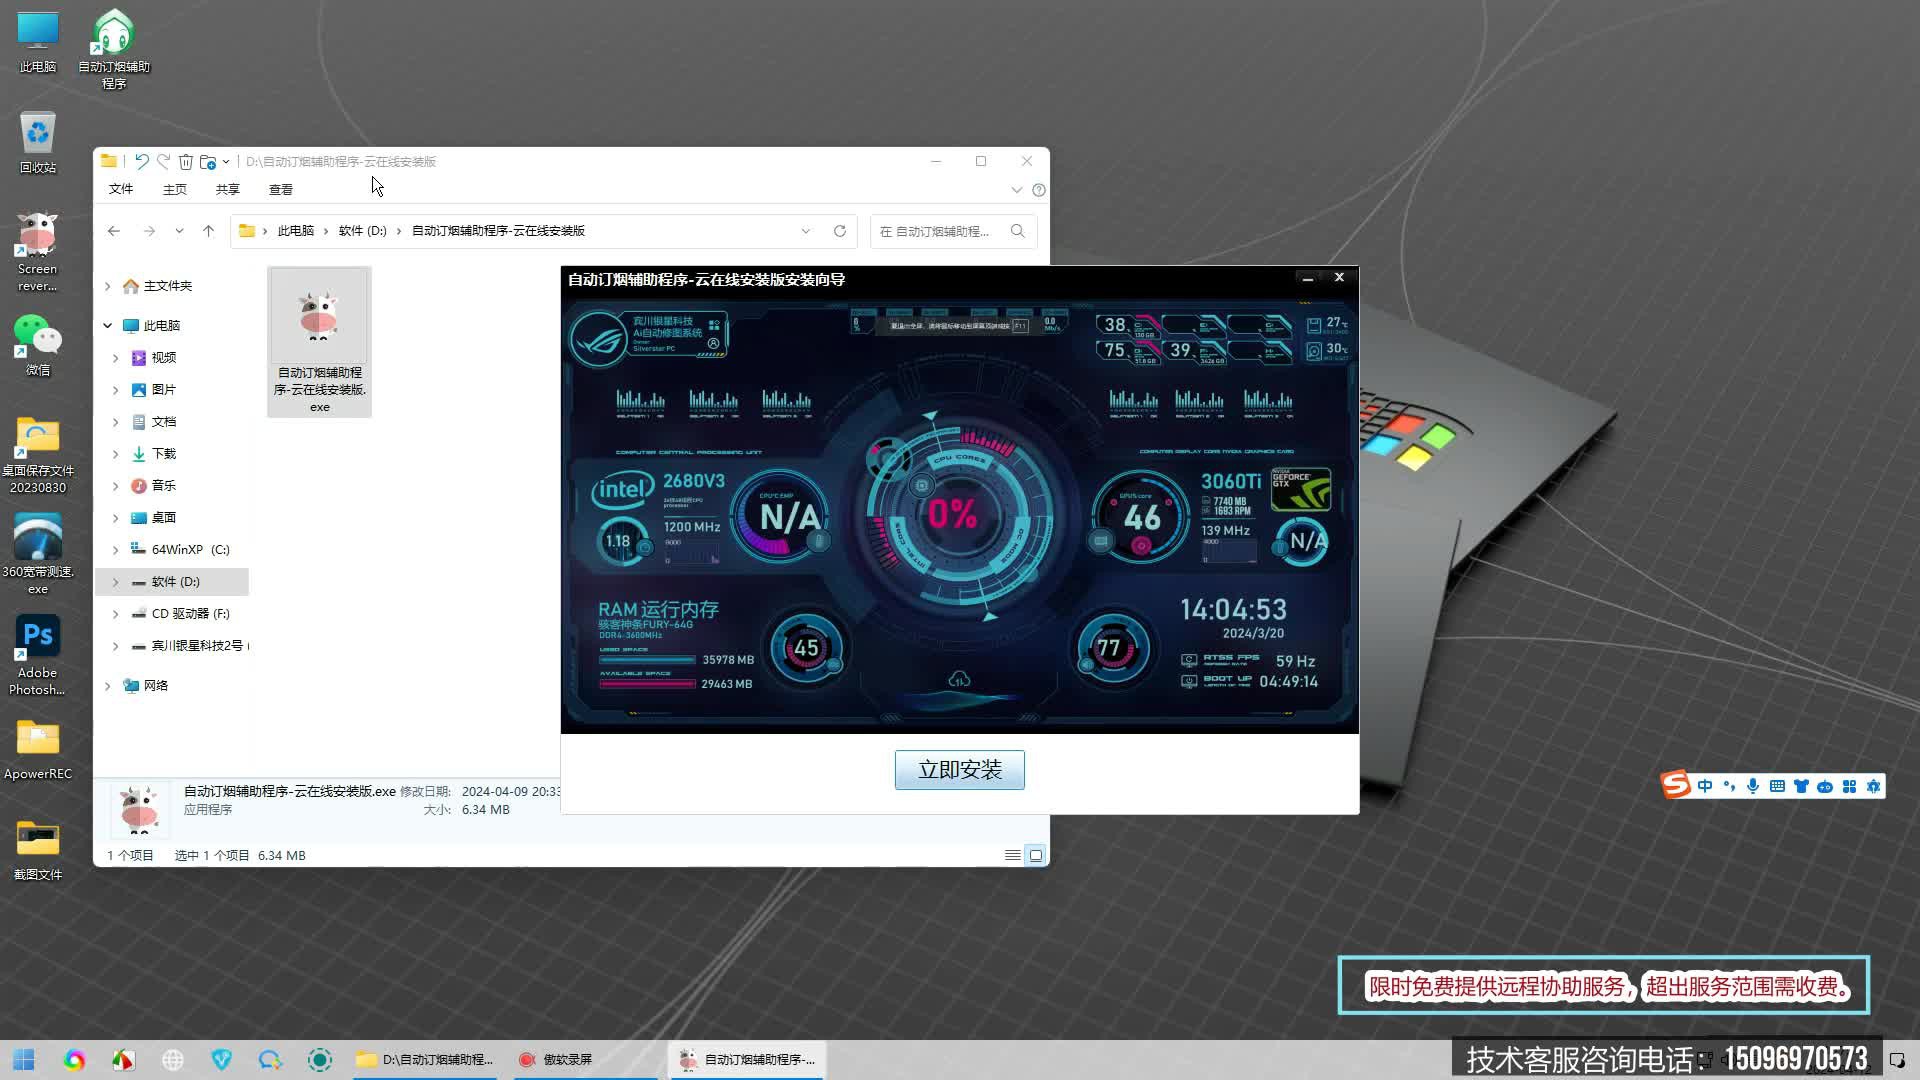Open the 主页 ribbon tab
The image size is (1920, 1080).
175,189
